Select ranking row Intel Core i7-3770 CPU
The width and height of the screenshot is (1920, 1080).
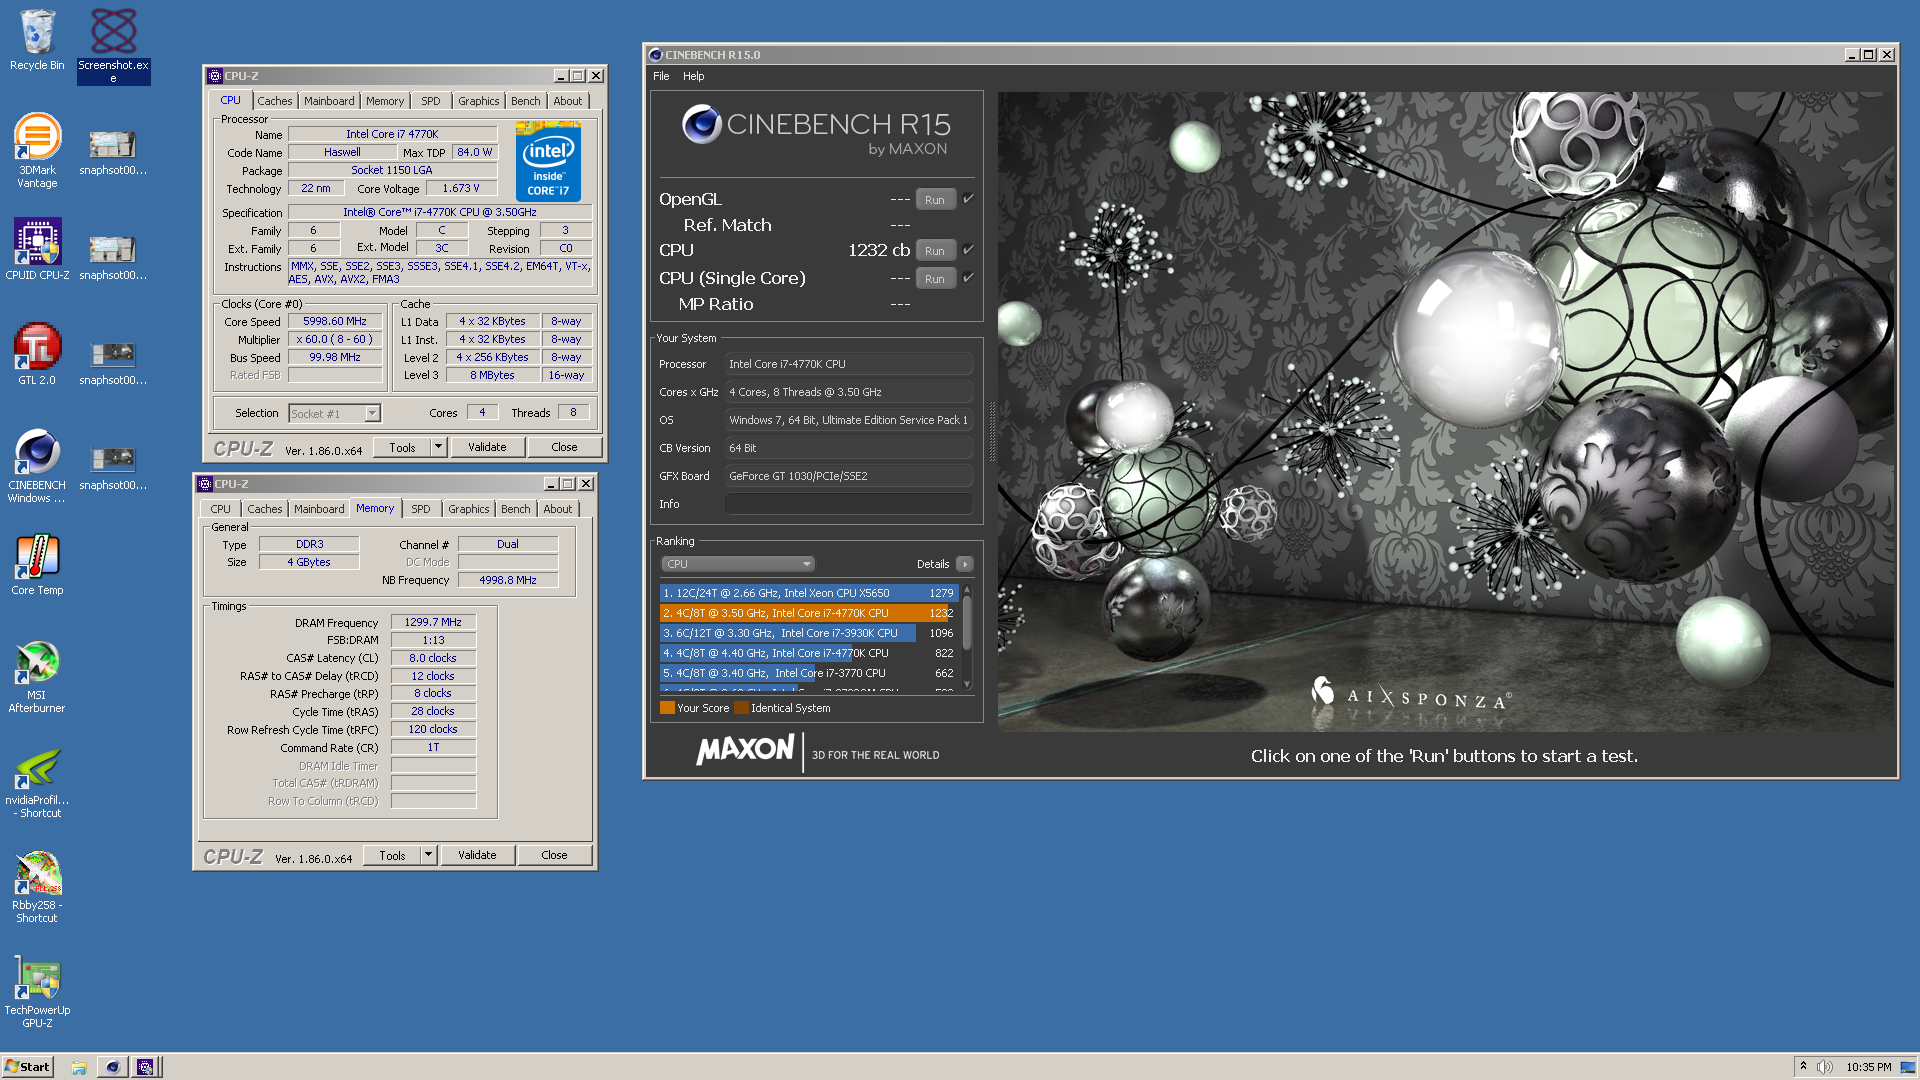(808, 673)
